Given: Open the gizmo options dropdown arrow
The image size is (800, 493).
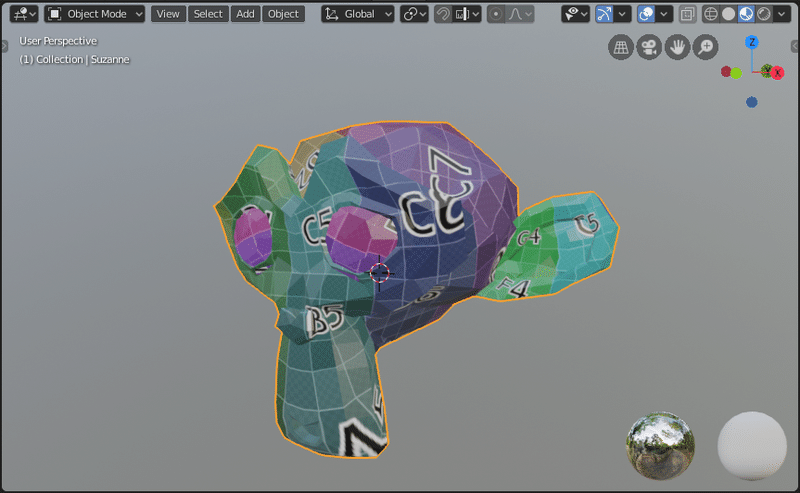Looking at the screenshot, I should click(x=622, y=14).
